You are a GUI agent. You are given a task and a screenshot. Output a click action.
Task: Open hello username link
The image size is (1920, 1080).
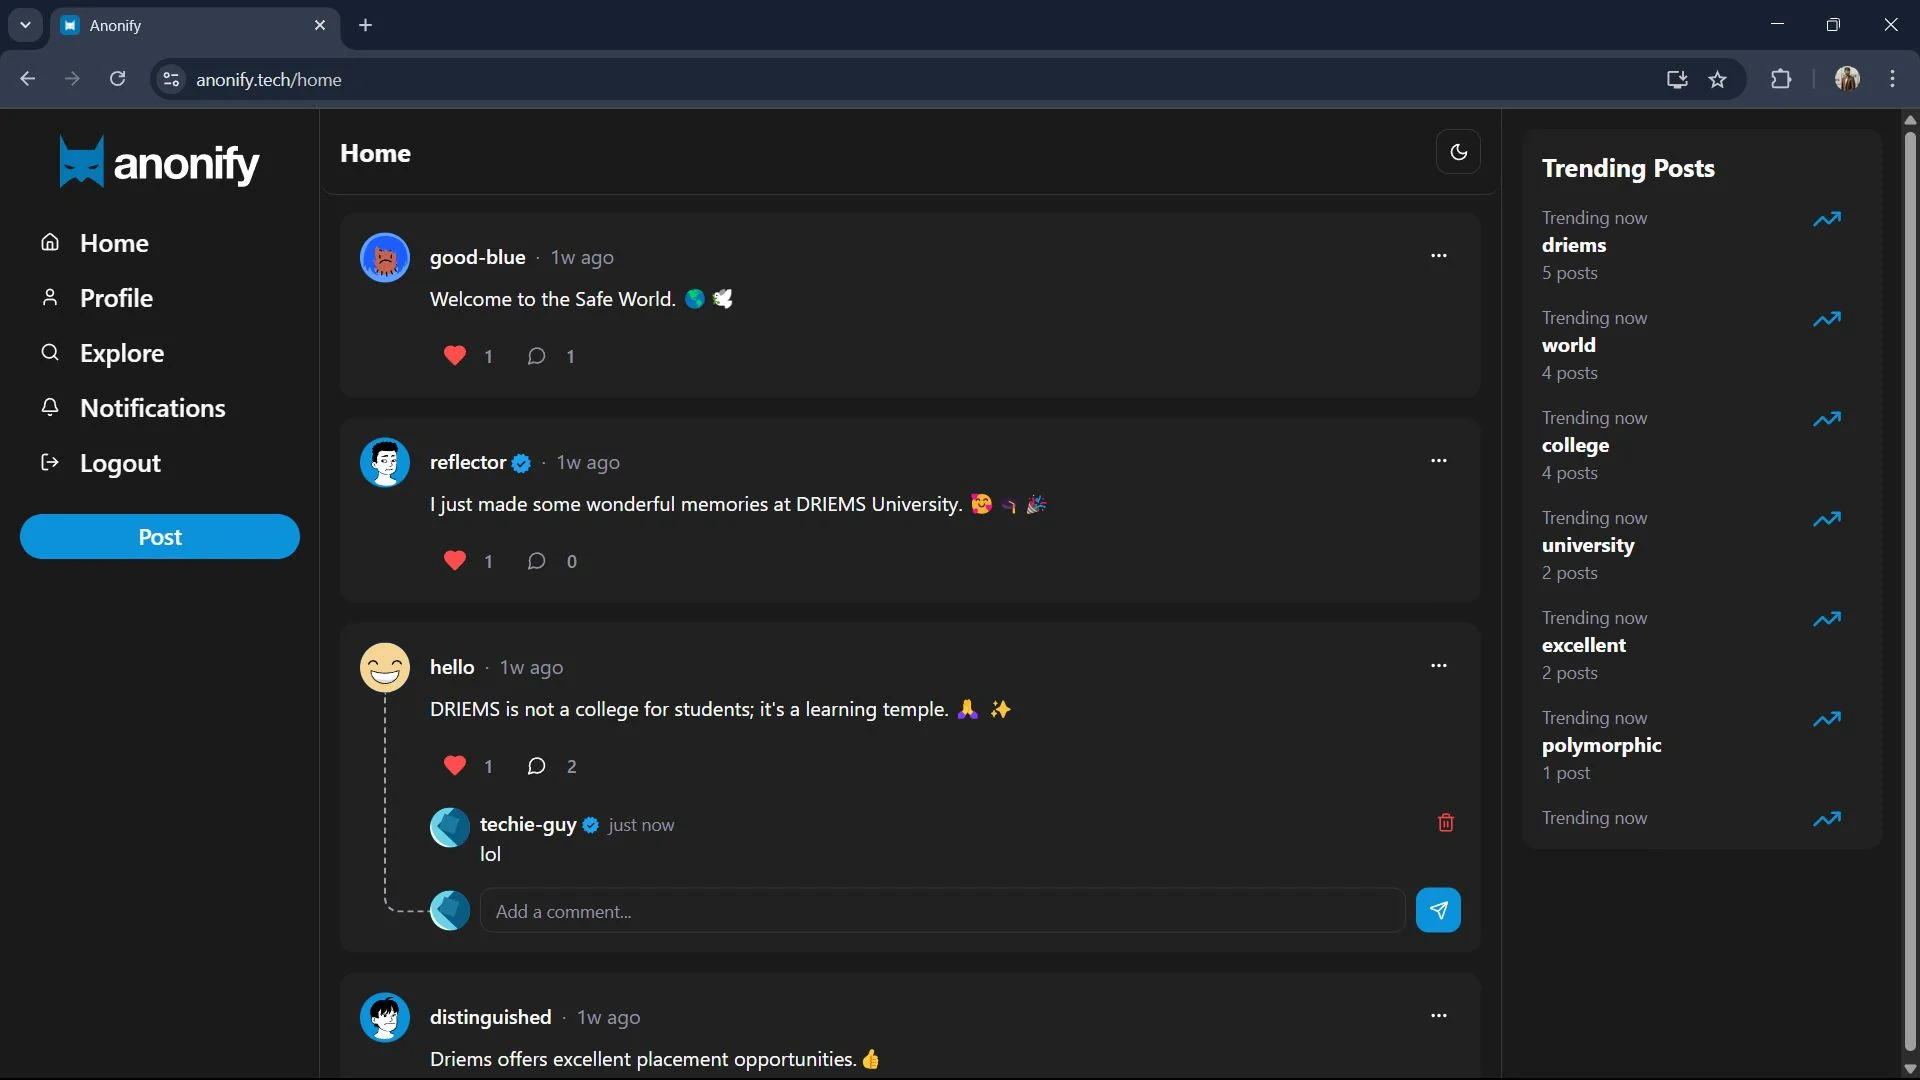tap(452, 667)
